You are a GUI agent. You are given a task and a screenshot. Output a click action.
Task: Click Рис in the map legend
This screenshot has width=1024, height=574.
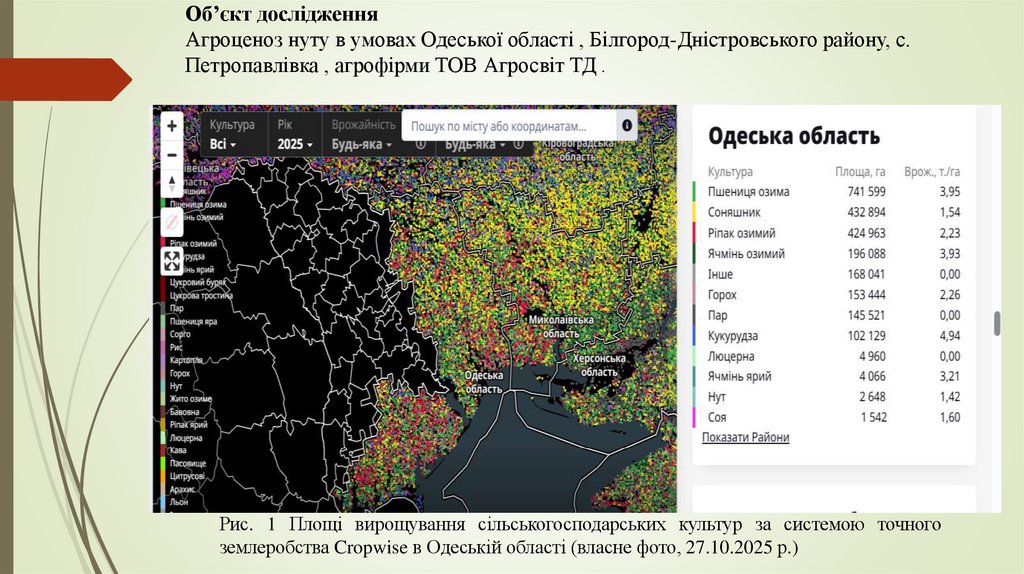(x=176, y=347)
